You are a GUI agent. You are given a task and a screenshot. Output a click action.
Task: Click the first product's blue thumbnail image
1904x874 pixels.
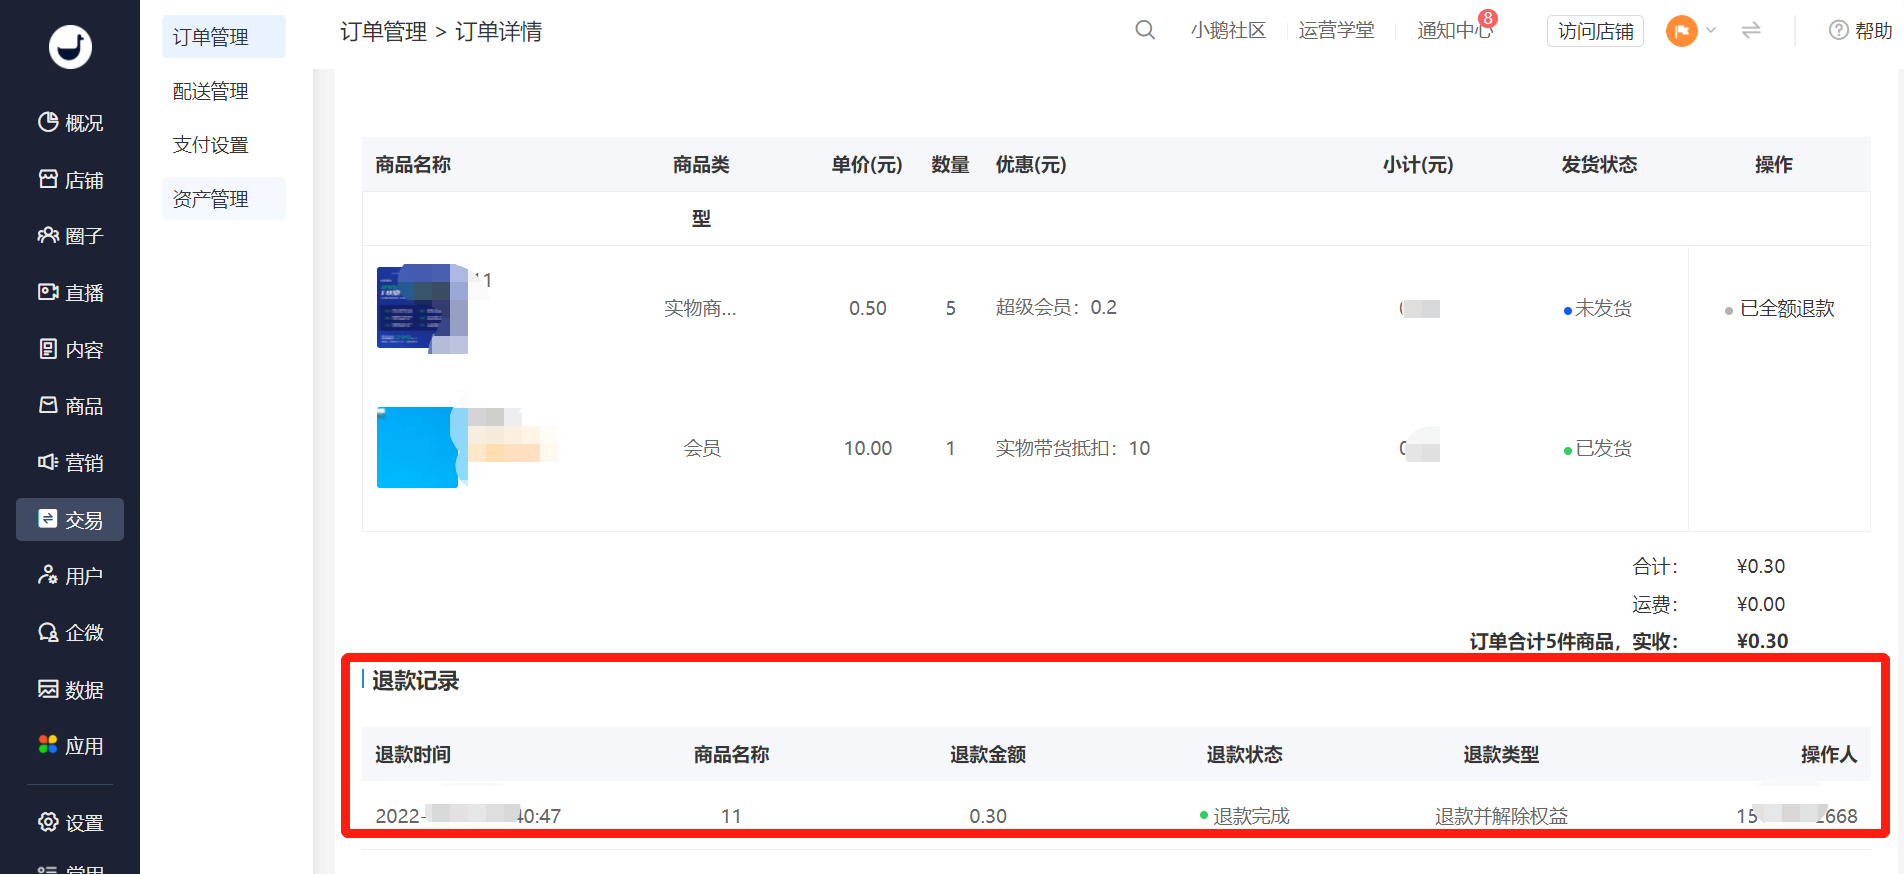coord(422,308)
